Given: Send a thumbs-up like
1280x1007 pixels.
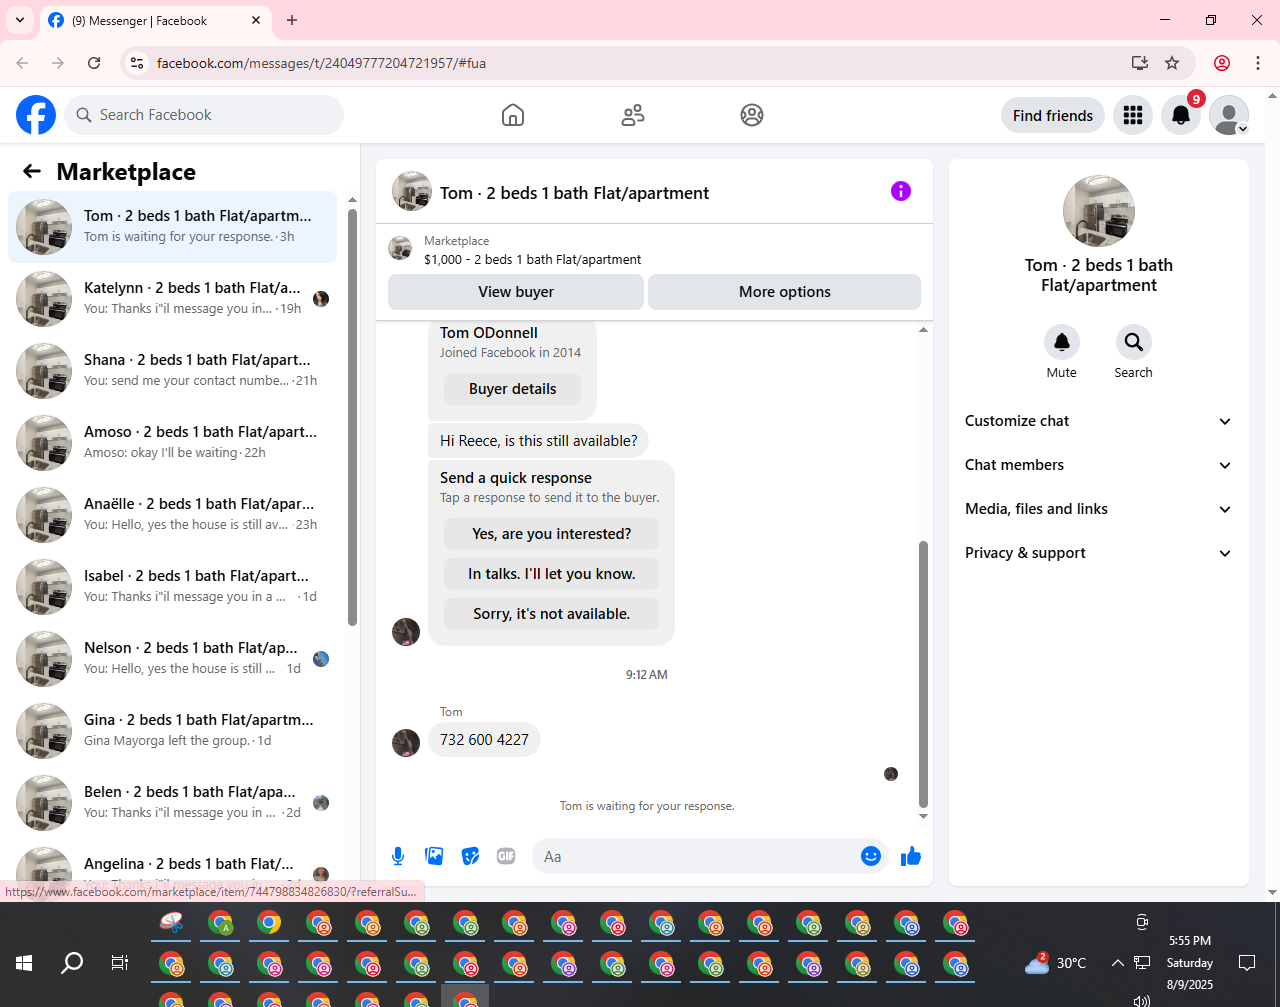Looking at the screenshot, I should (911, 856).
